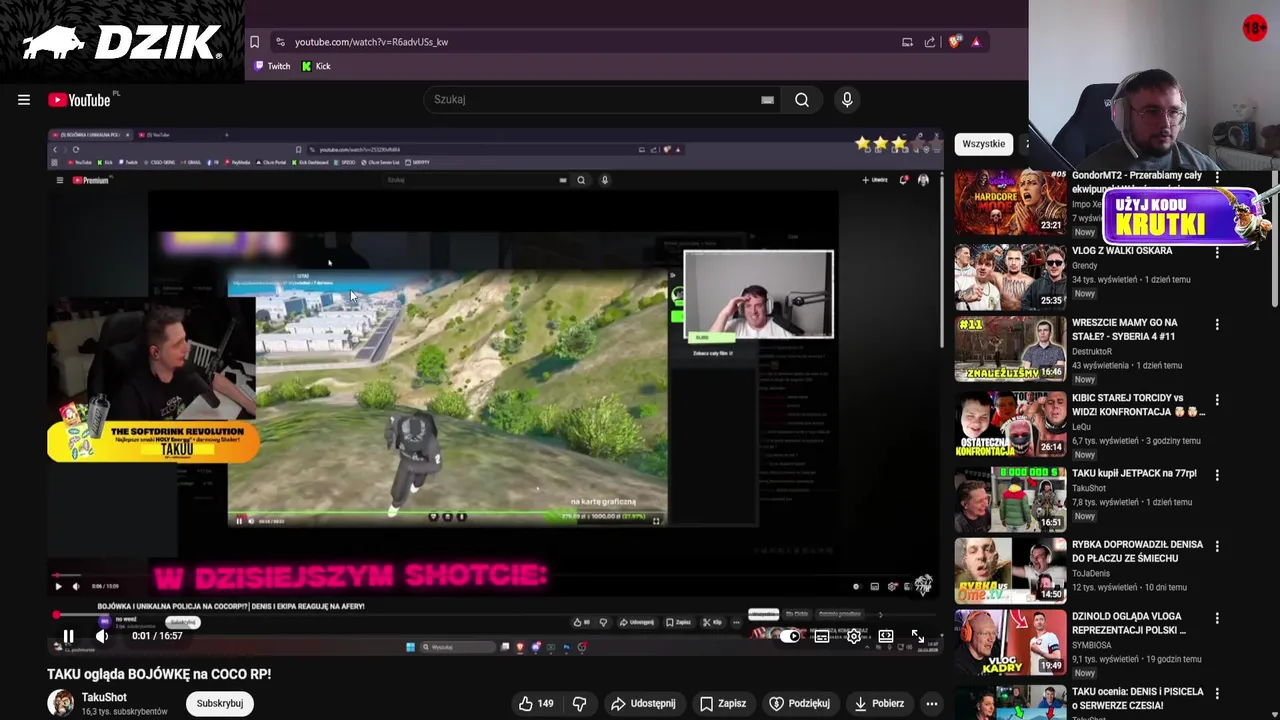Open GondorMT2 video options three dots
The image size is (1280, 720).
tap(1217, 177)
